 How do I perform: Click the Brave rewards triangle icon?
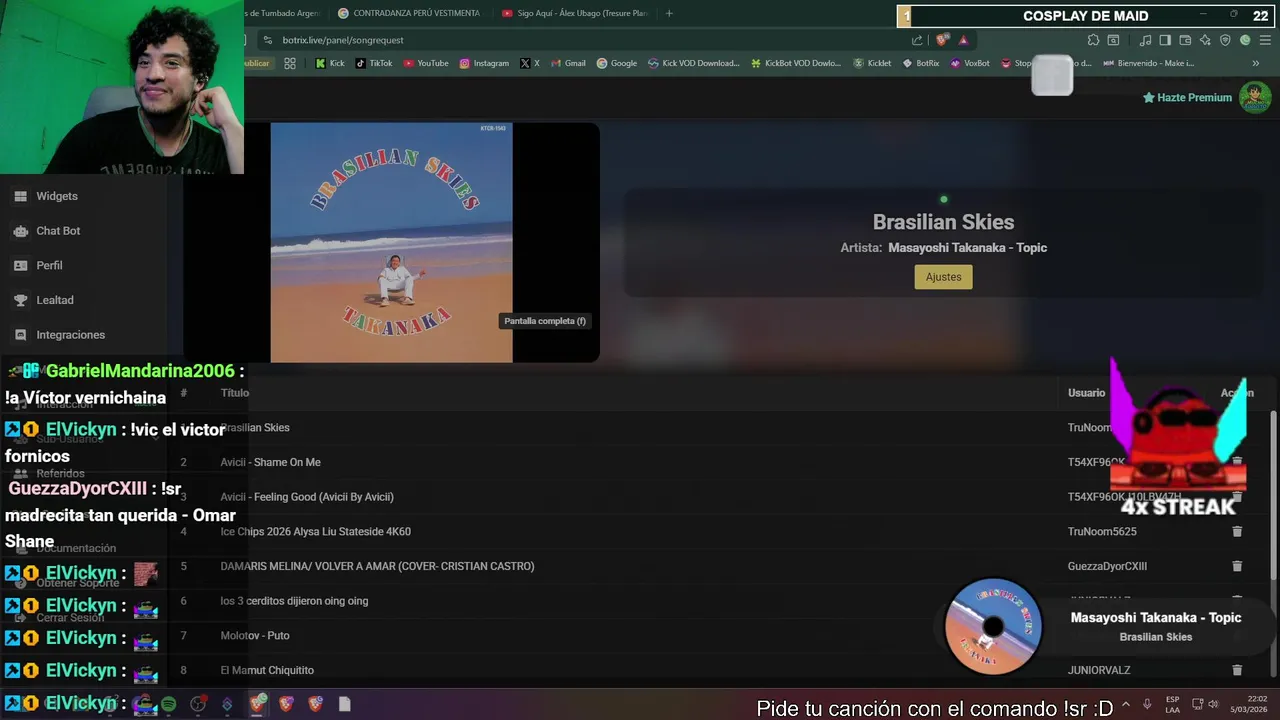(x=963, y=40)
